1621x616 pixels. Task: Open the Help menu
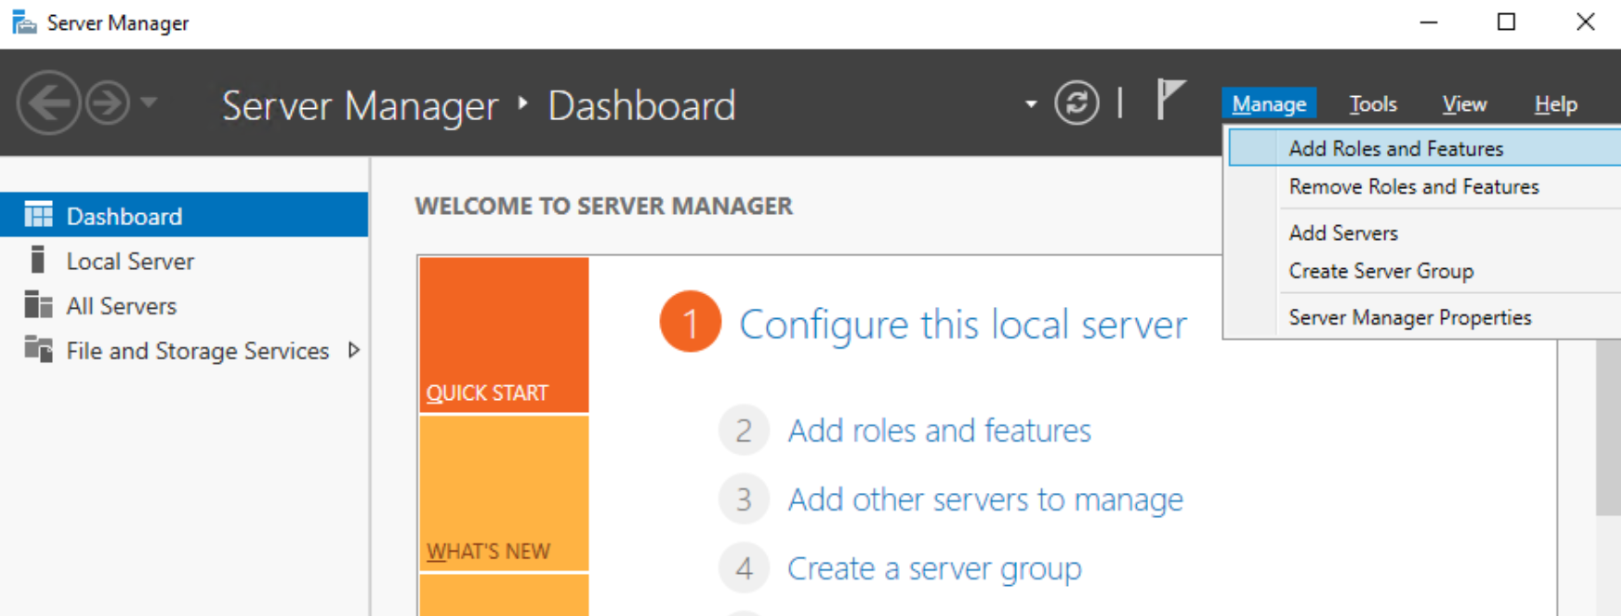(1556, 104)
